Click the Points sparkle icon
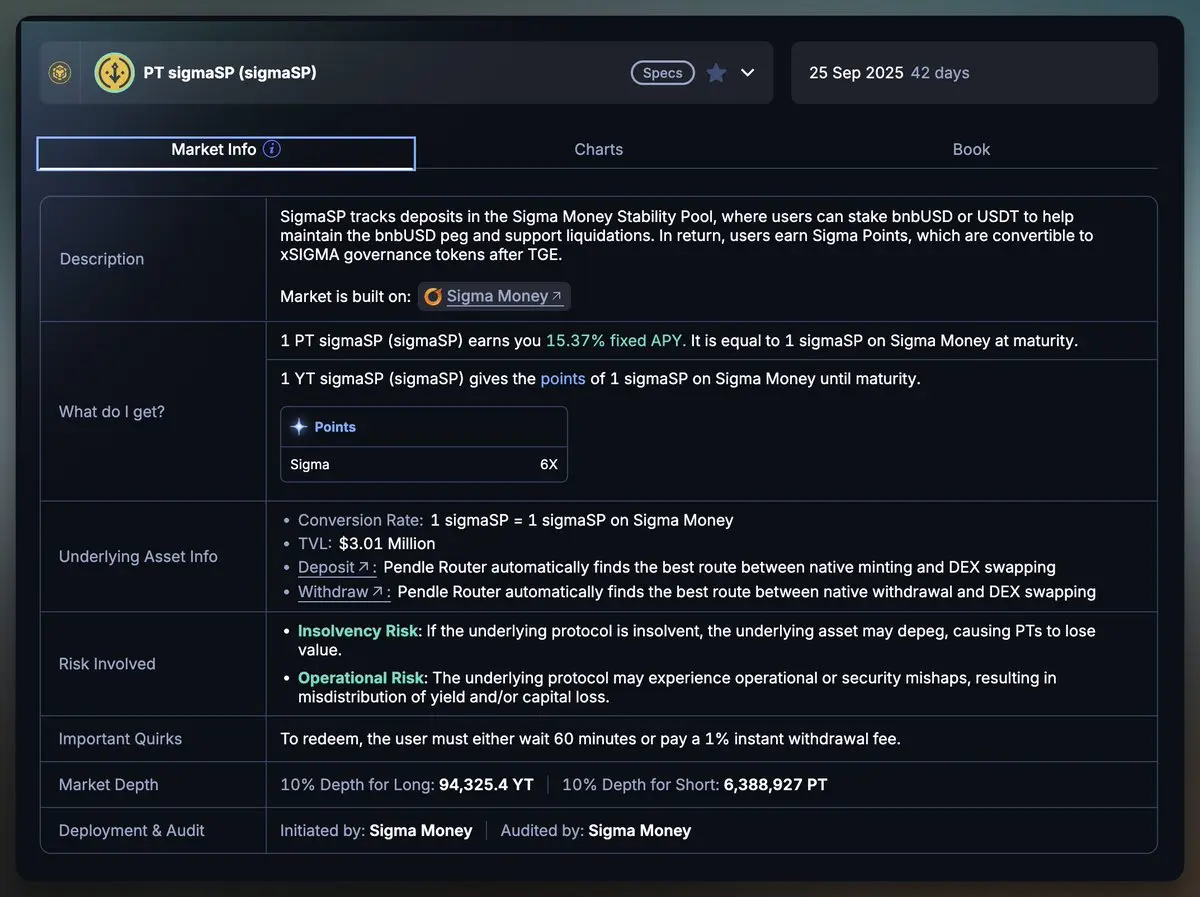This screenshot has height=897, width=1200. (x=299, y=426)
